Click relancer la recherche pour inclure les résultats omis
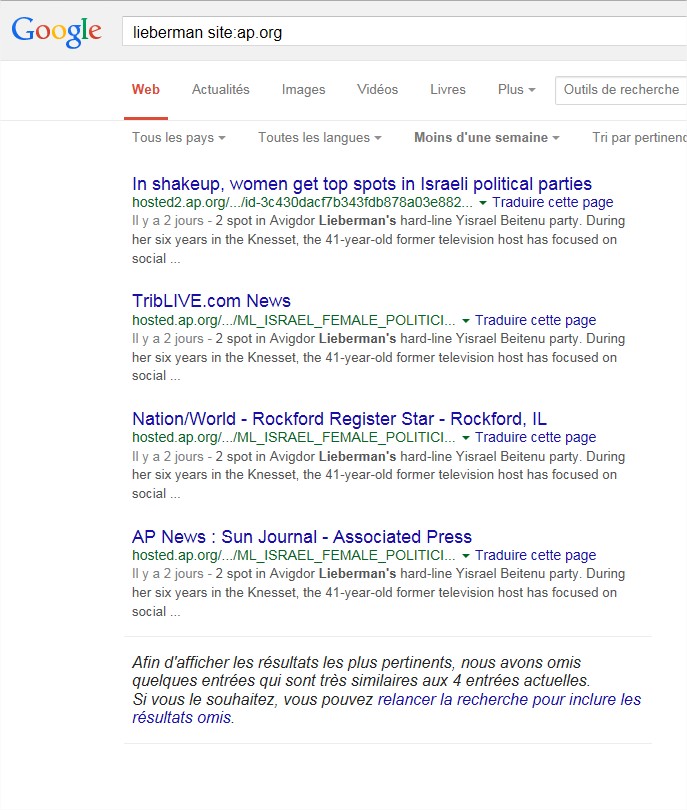Image resolution: width=687 pixels, height=810 pixels. [386, 708]
